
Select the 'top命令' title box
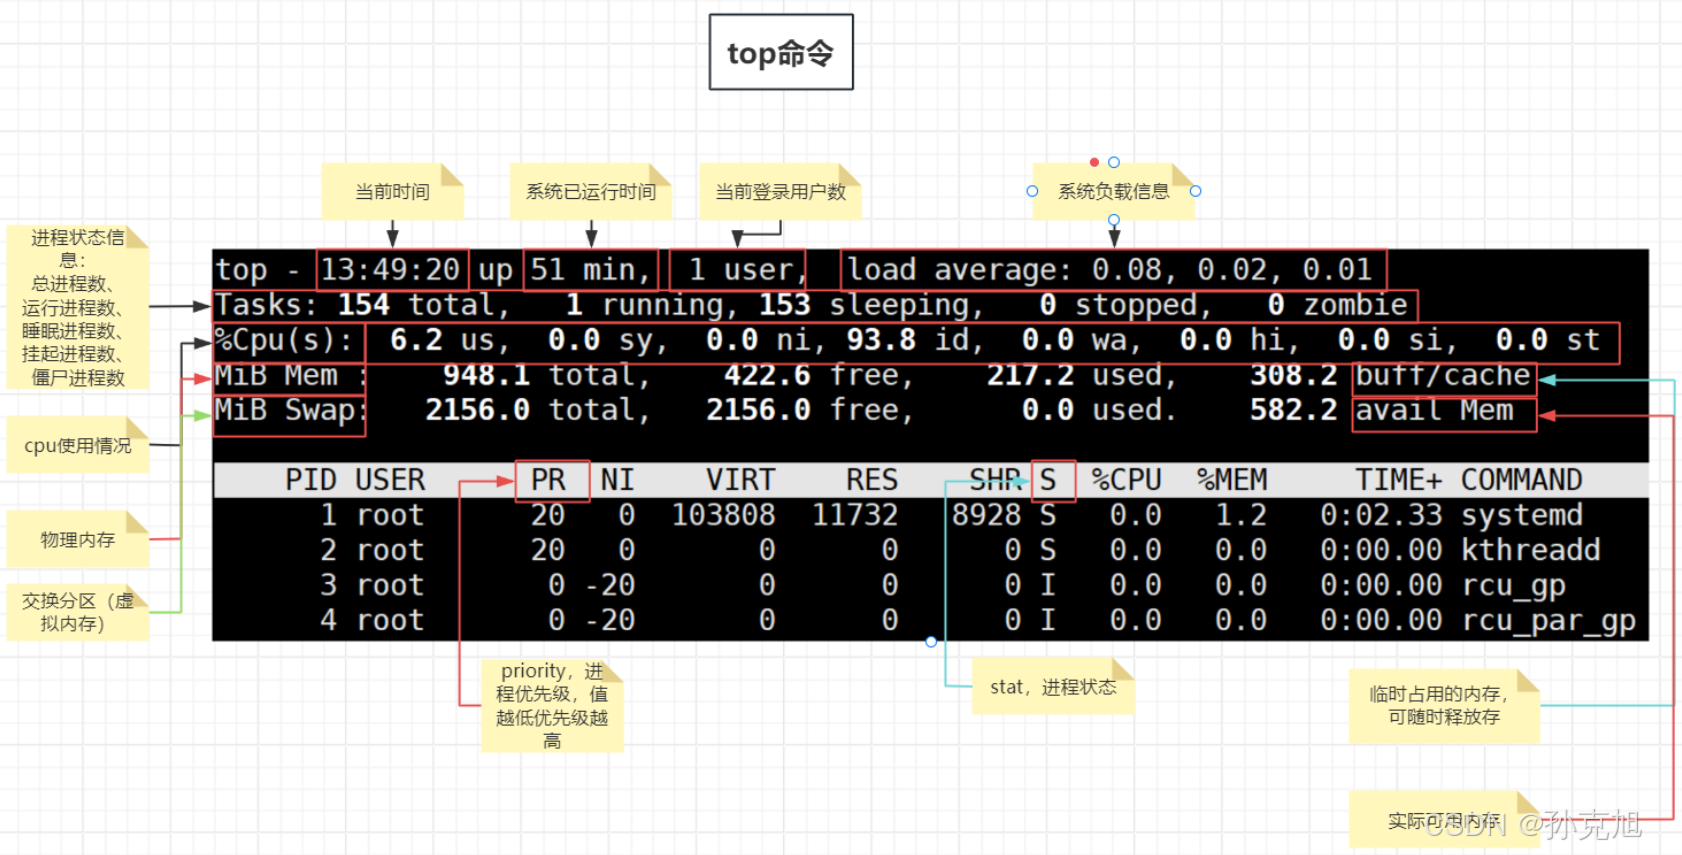tap(781, 52)
